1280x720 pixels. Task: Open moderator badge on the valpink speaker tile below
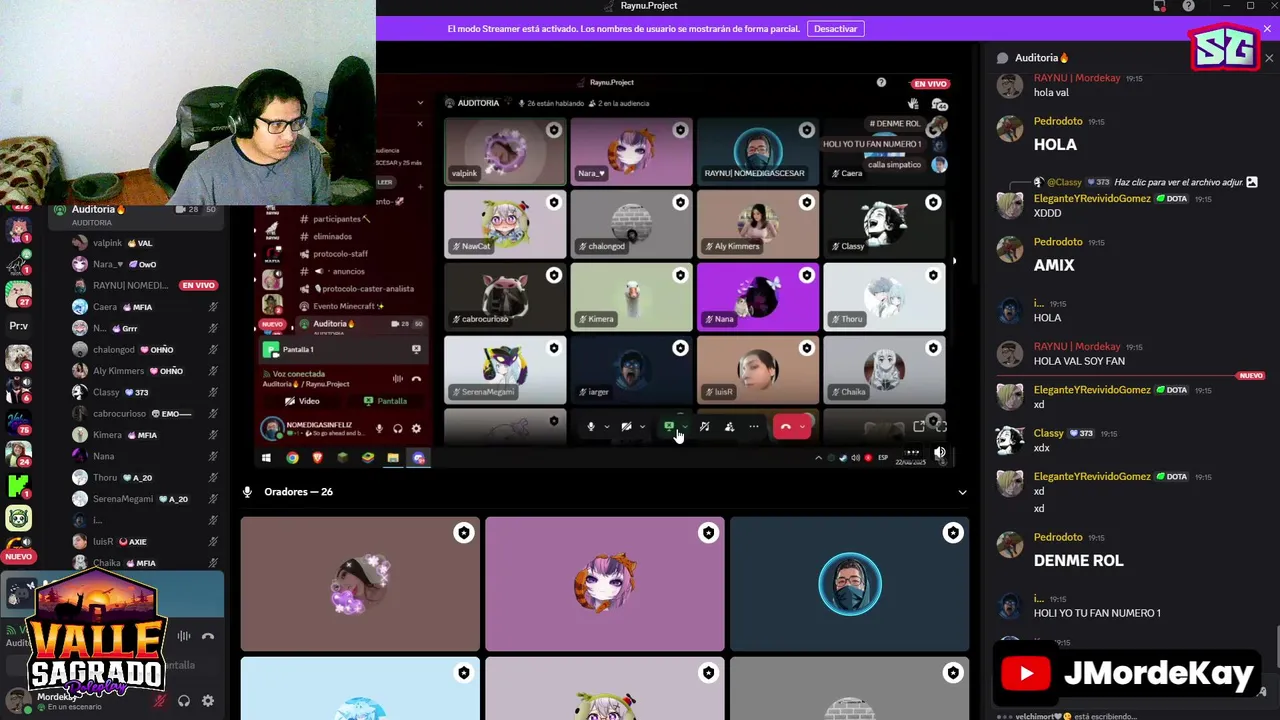coord(464,533)
